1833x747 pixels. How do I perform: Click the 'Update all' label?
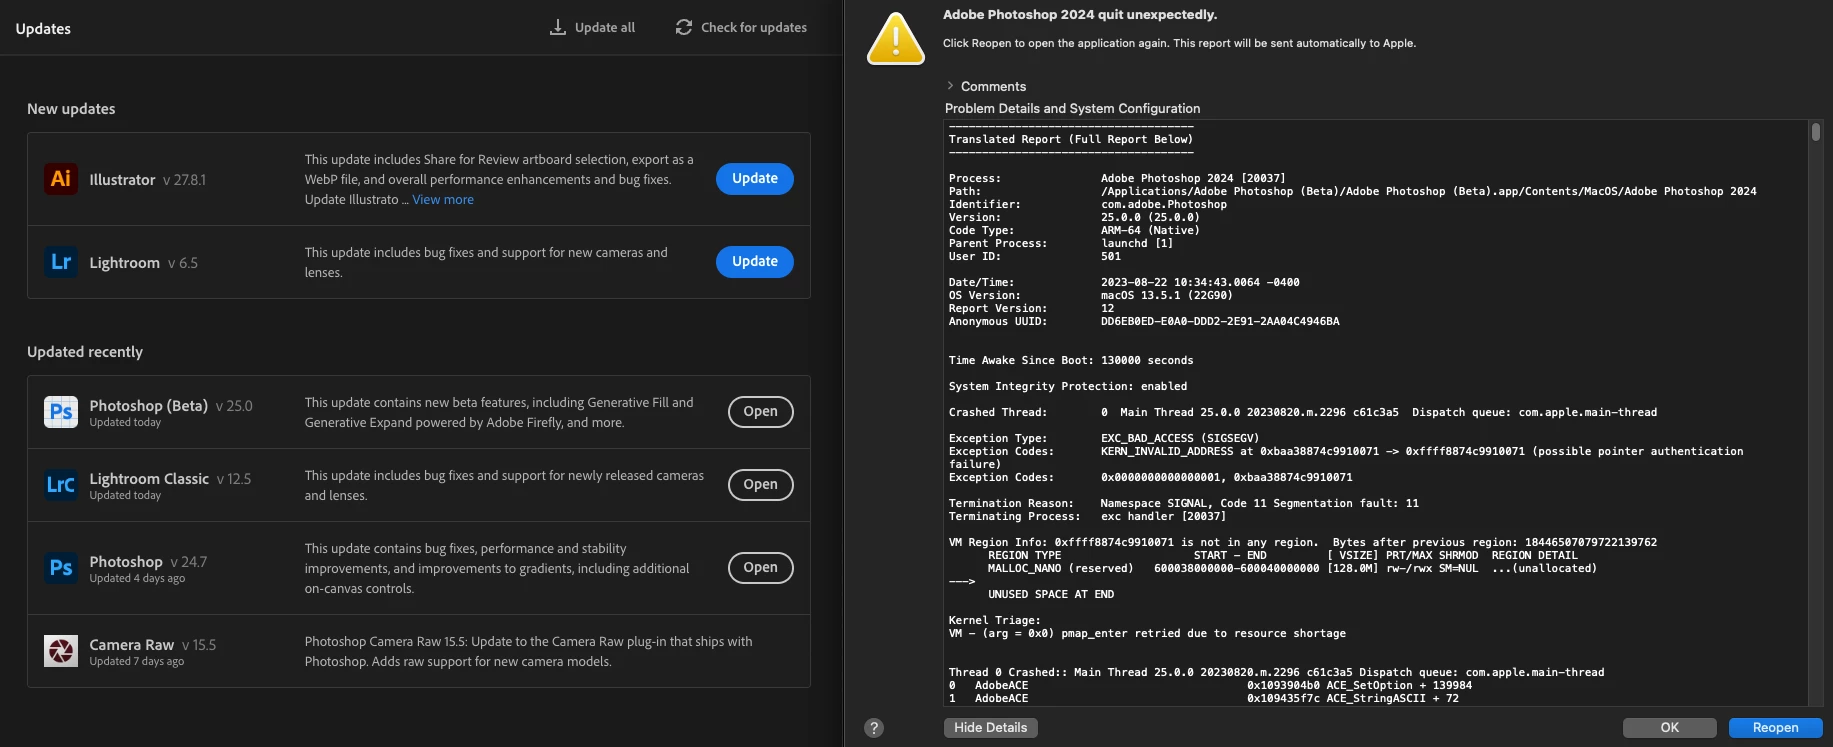605,28
